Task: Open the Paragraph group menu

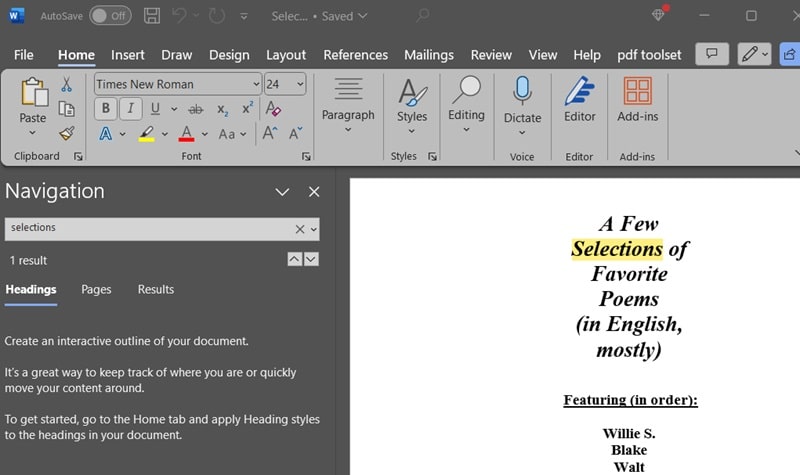Action: coord(348,105)
